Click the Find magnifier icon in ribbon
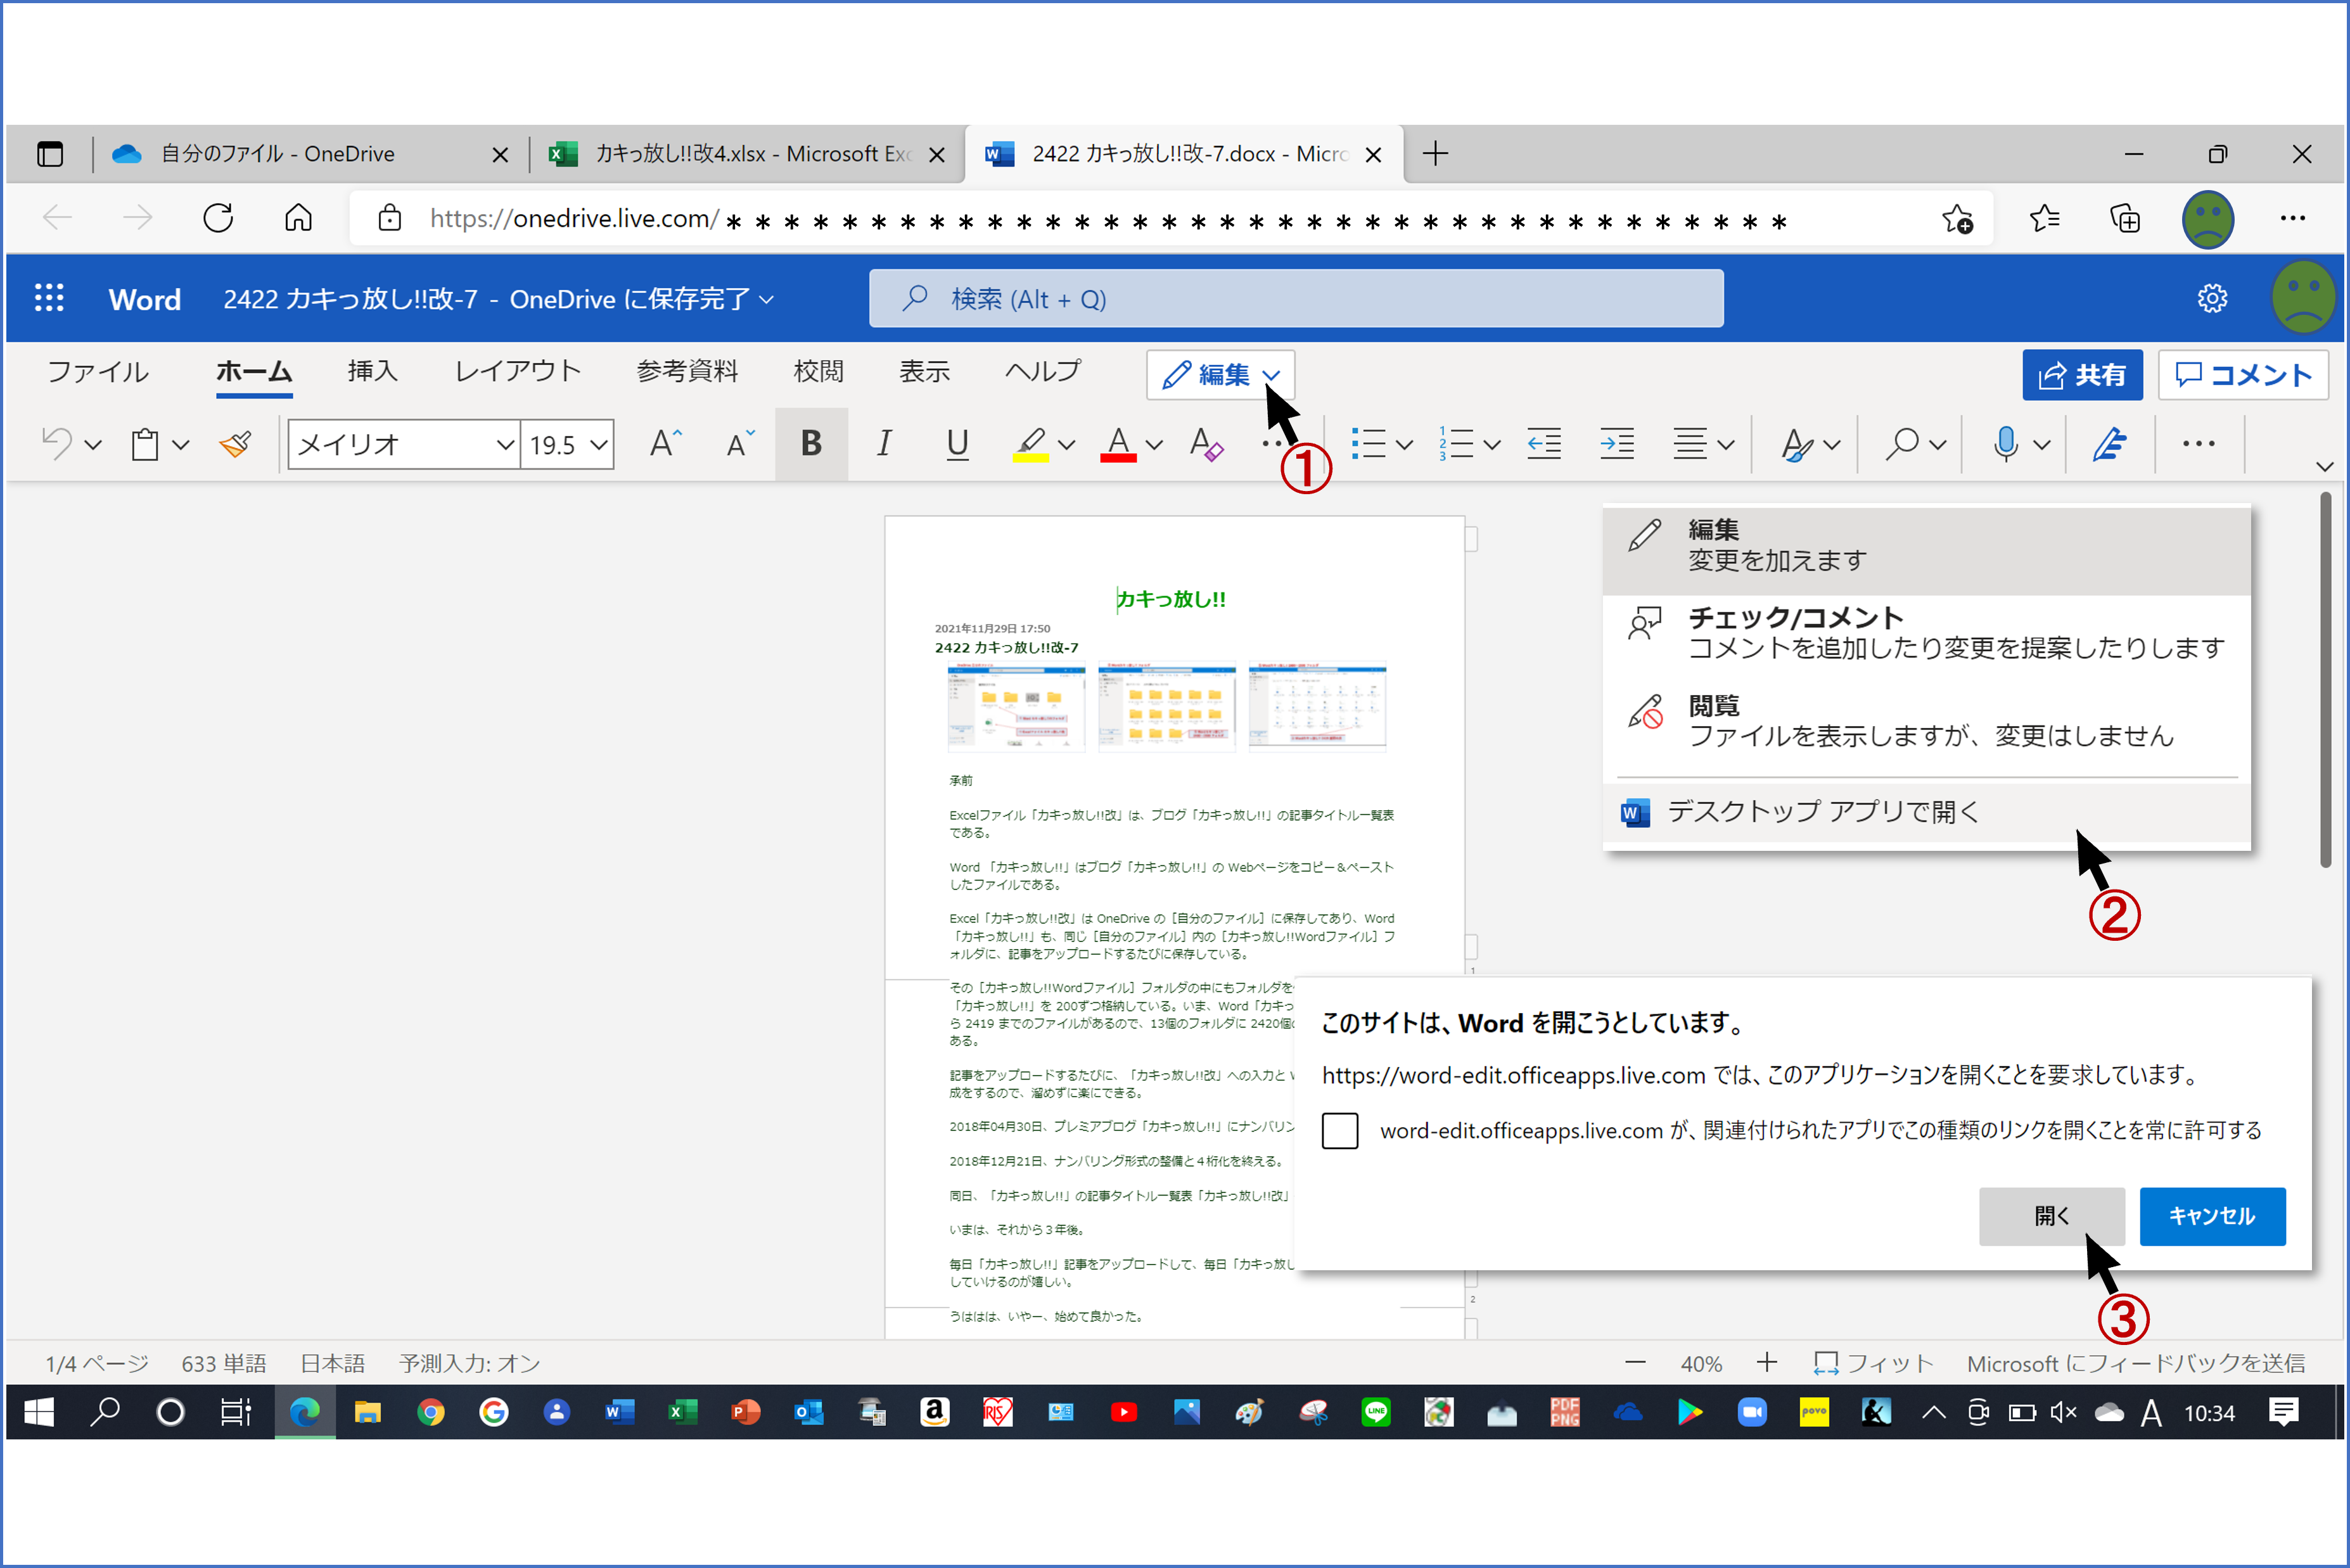 click(1902, 443)
